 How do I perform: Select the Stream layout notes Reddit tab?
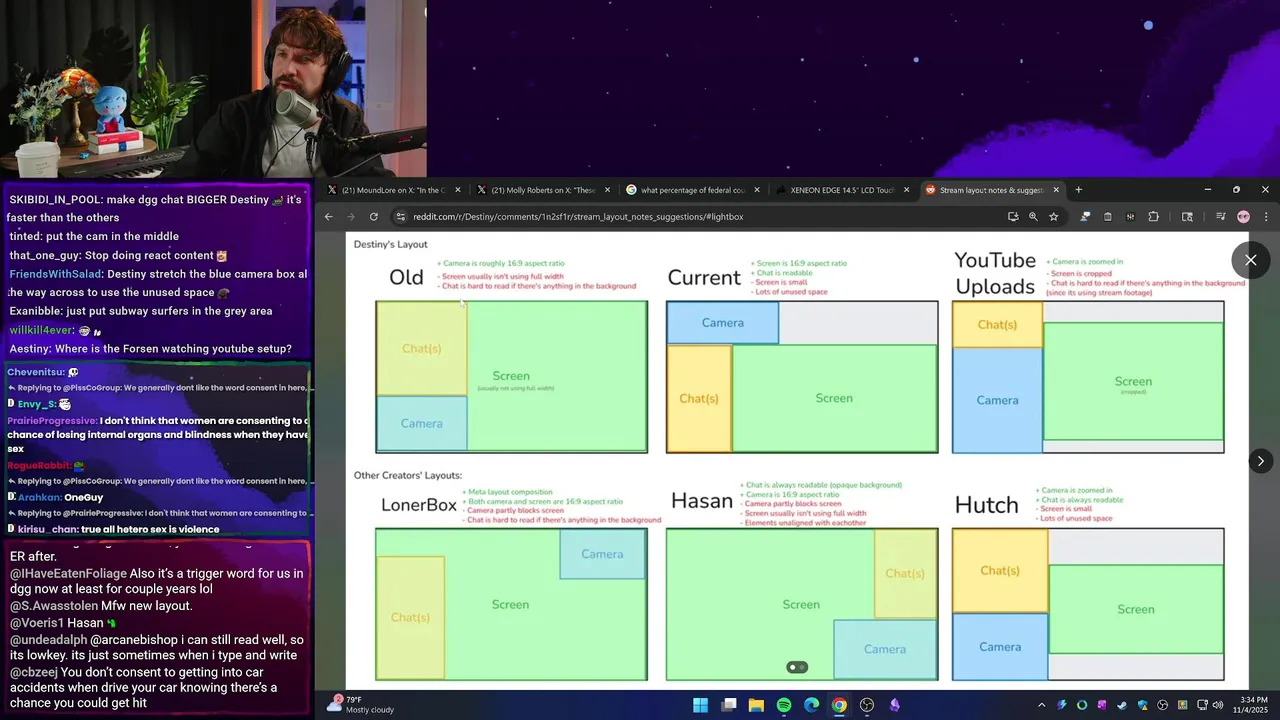(990, 190)
